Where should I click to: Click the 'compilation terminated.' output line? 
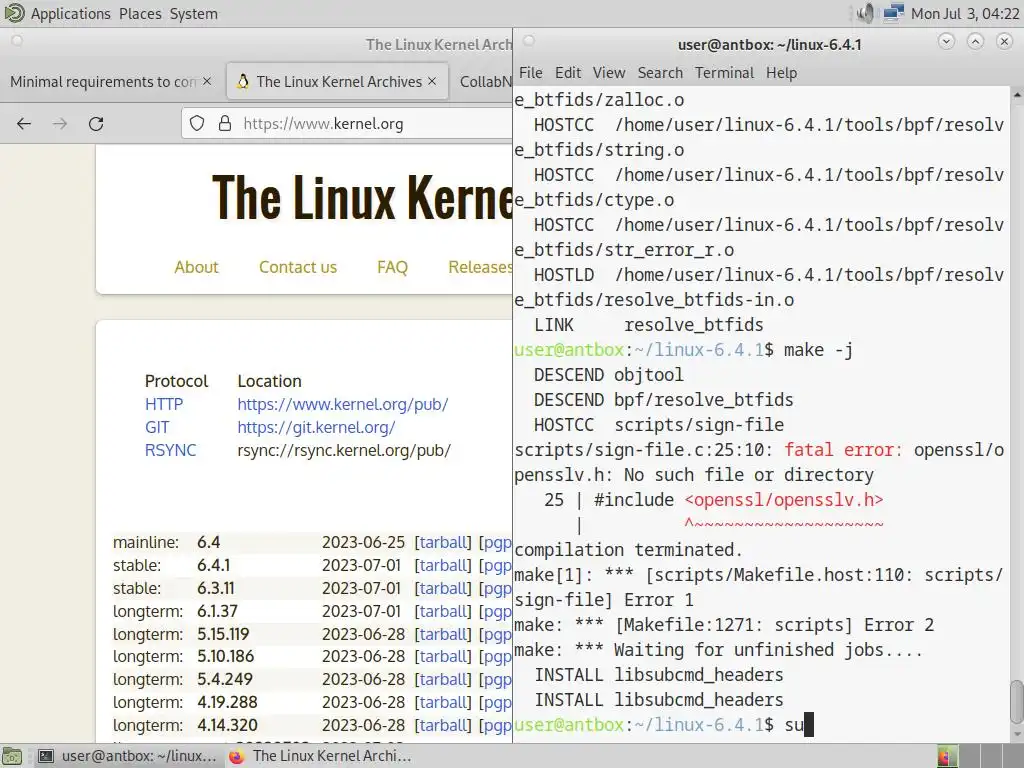click(628, 550)
